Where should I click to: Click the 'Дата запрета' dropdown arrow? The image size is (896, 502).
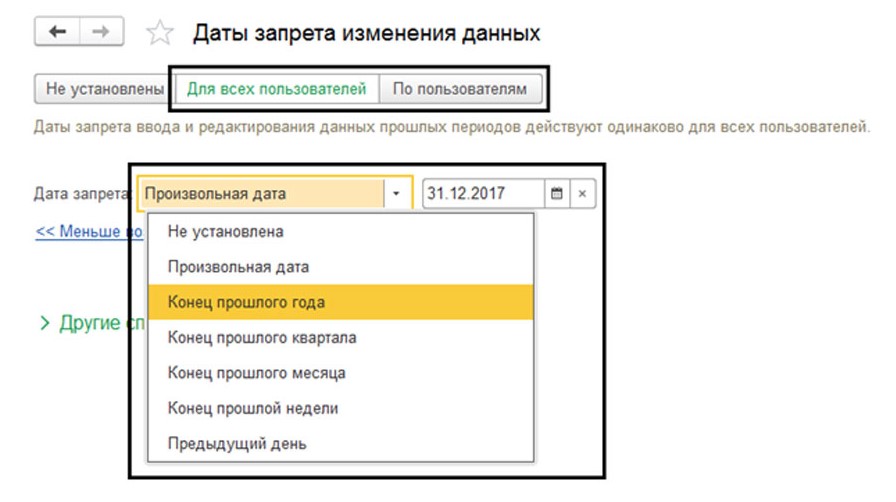click(x=397, y=193)
